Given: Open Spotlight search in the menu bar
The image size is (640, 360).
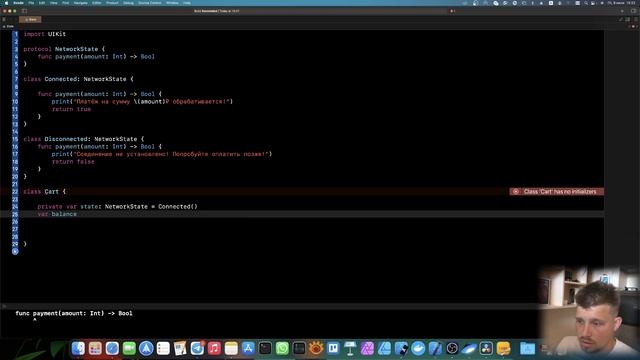Looking at the screenshot, I should coord(586,3).
